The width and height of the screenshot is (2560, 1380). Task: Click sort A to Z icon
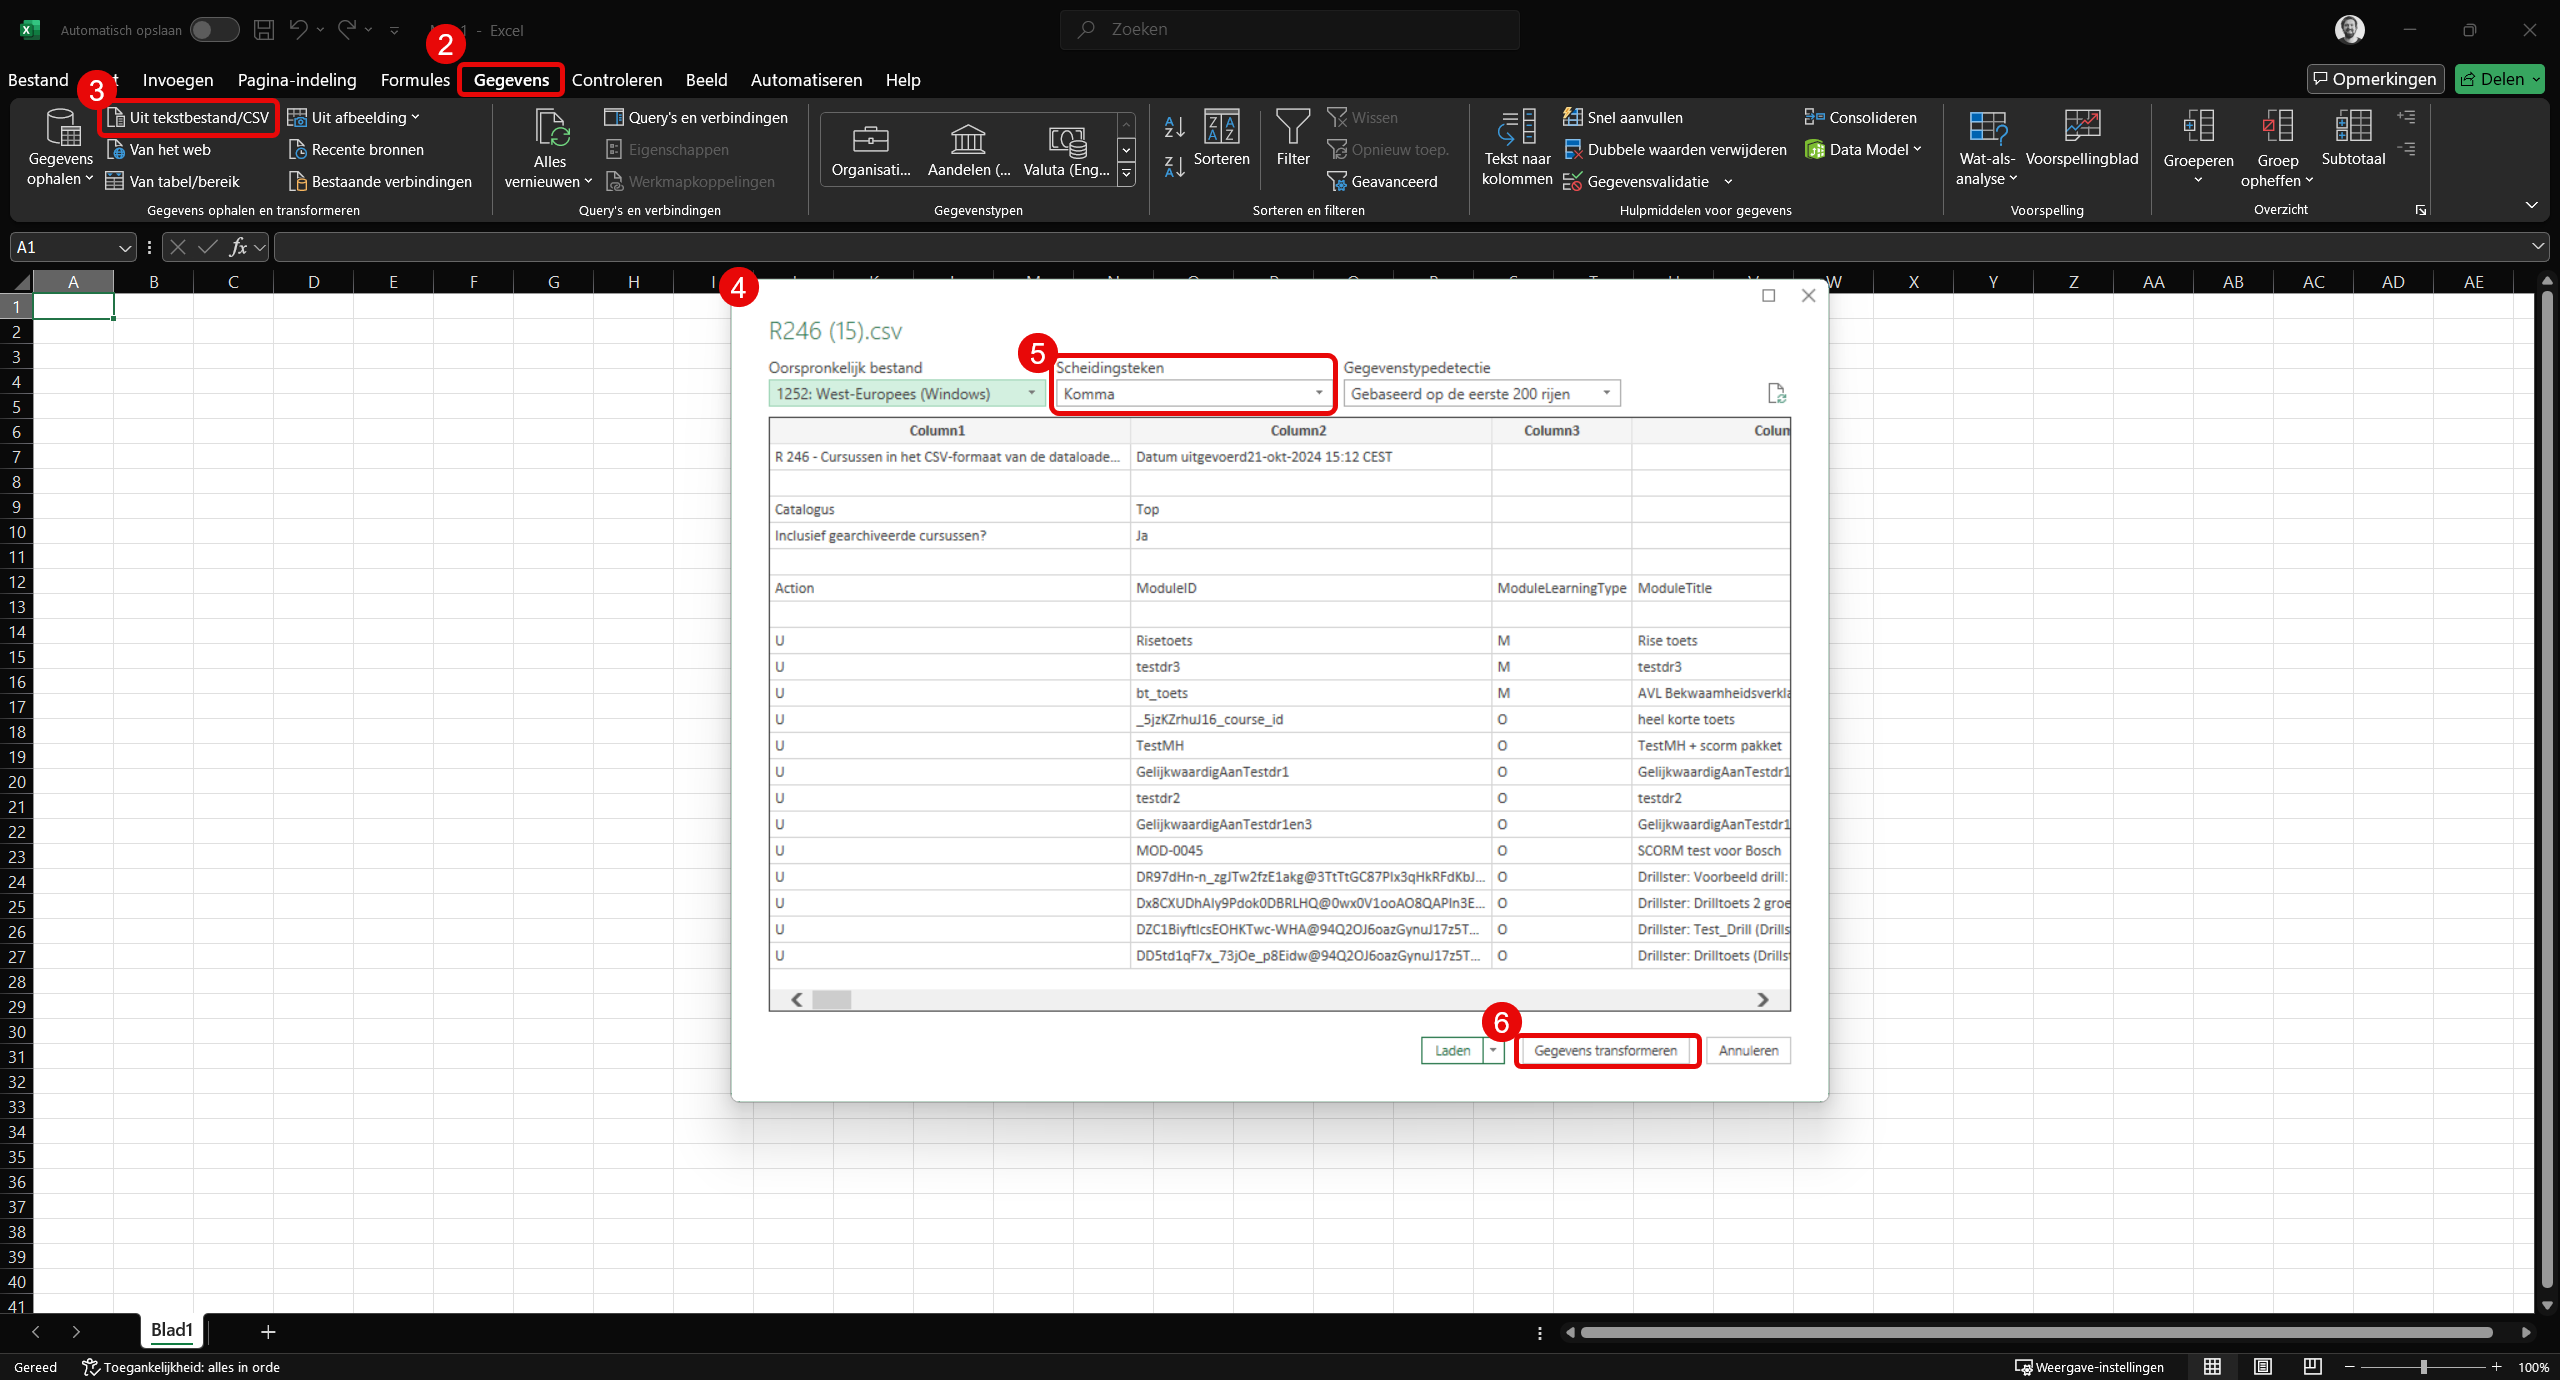[x=1174, y=127]
